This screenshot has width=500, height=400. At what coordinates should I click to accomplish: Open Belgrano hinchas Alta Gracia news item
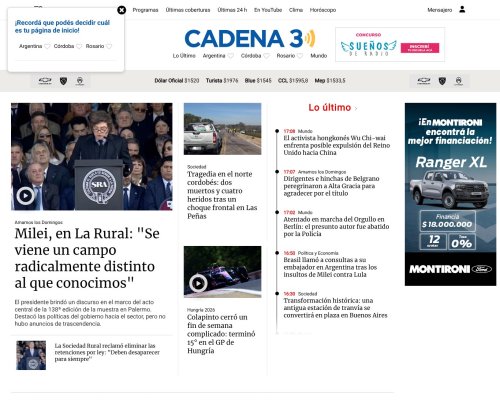[x=331, y=186]
